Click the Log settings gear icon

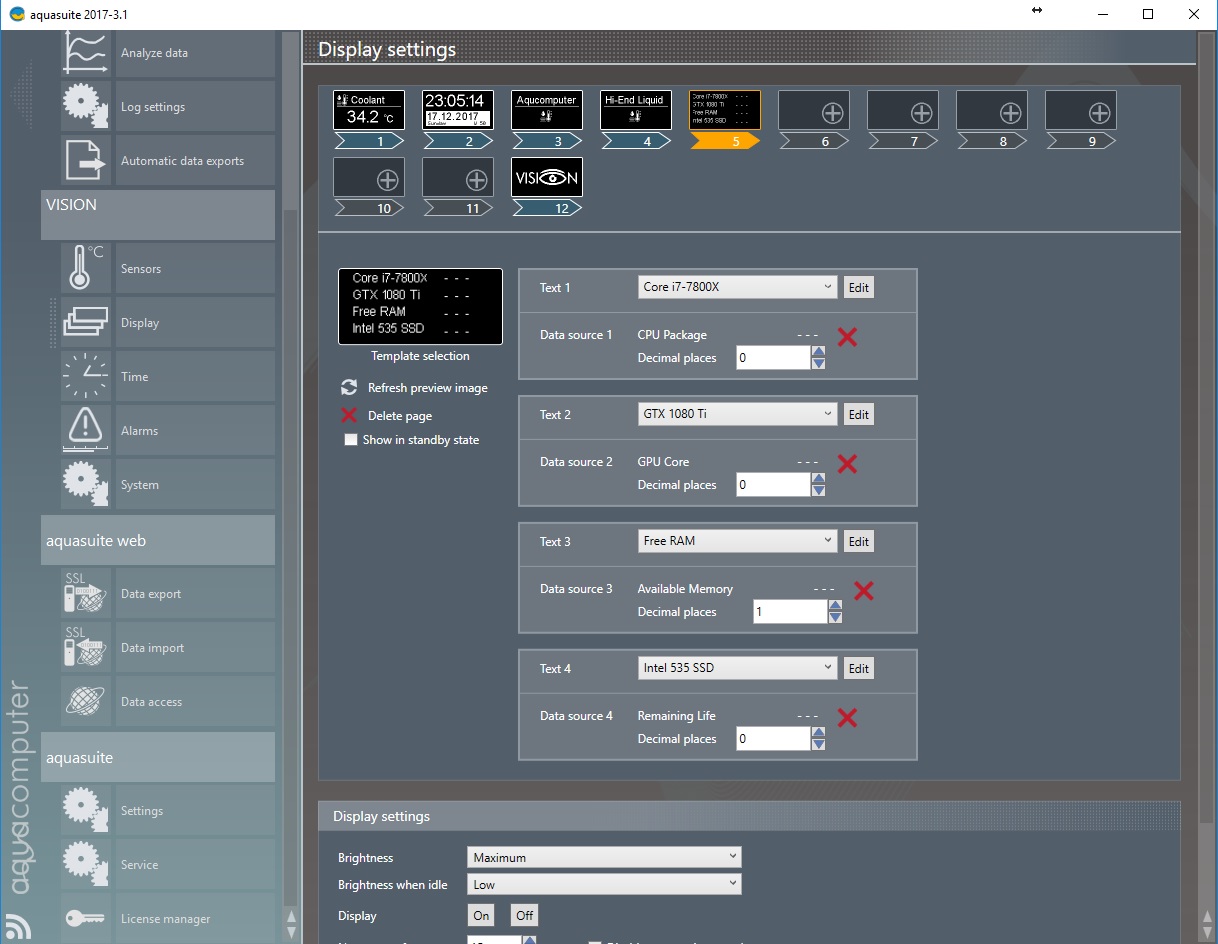[86, 106]
